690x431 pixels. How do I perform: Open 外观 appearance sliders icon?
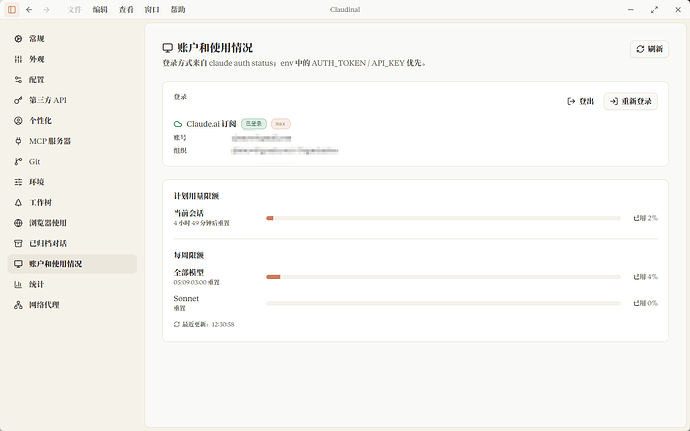point(18,59)
